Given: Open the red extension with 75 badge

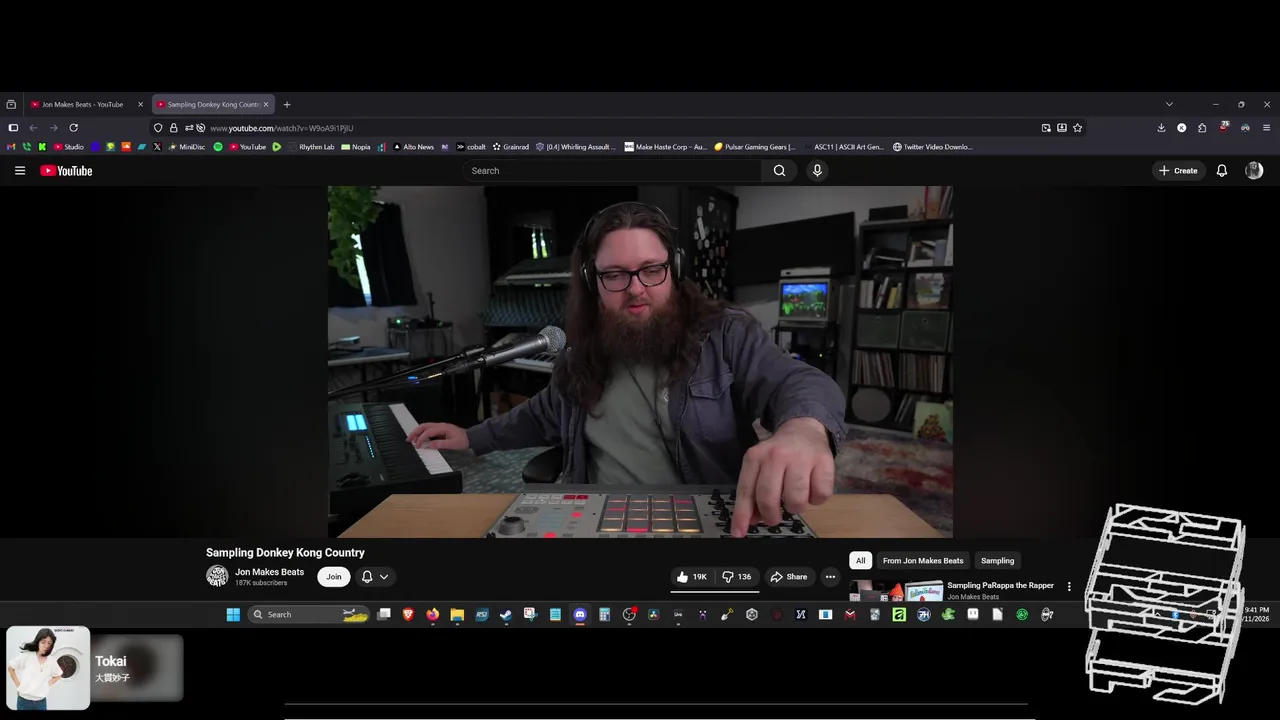Looking at the screenshot, I should click(x=1223, y=128).
